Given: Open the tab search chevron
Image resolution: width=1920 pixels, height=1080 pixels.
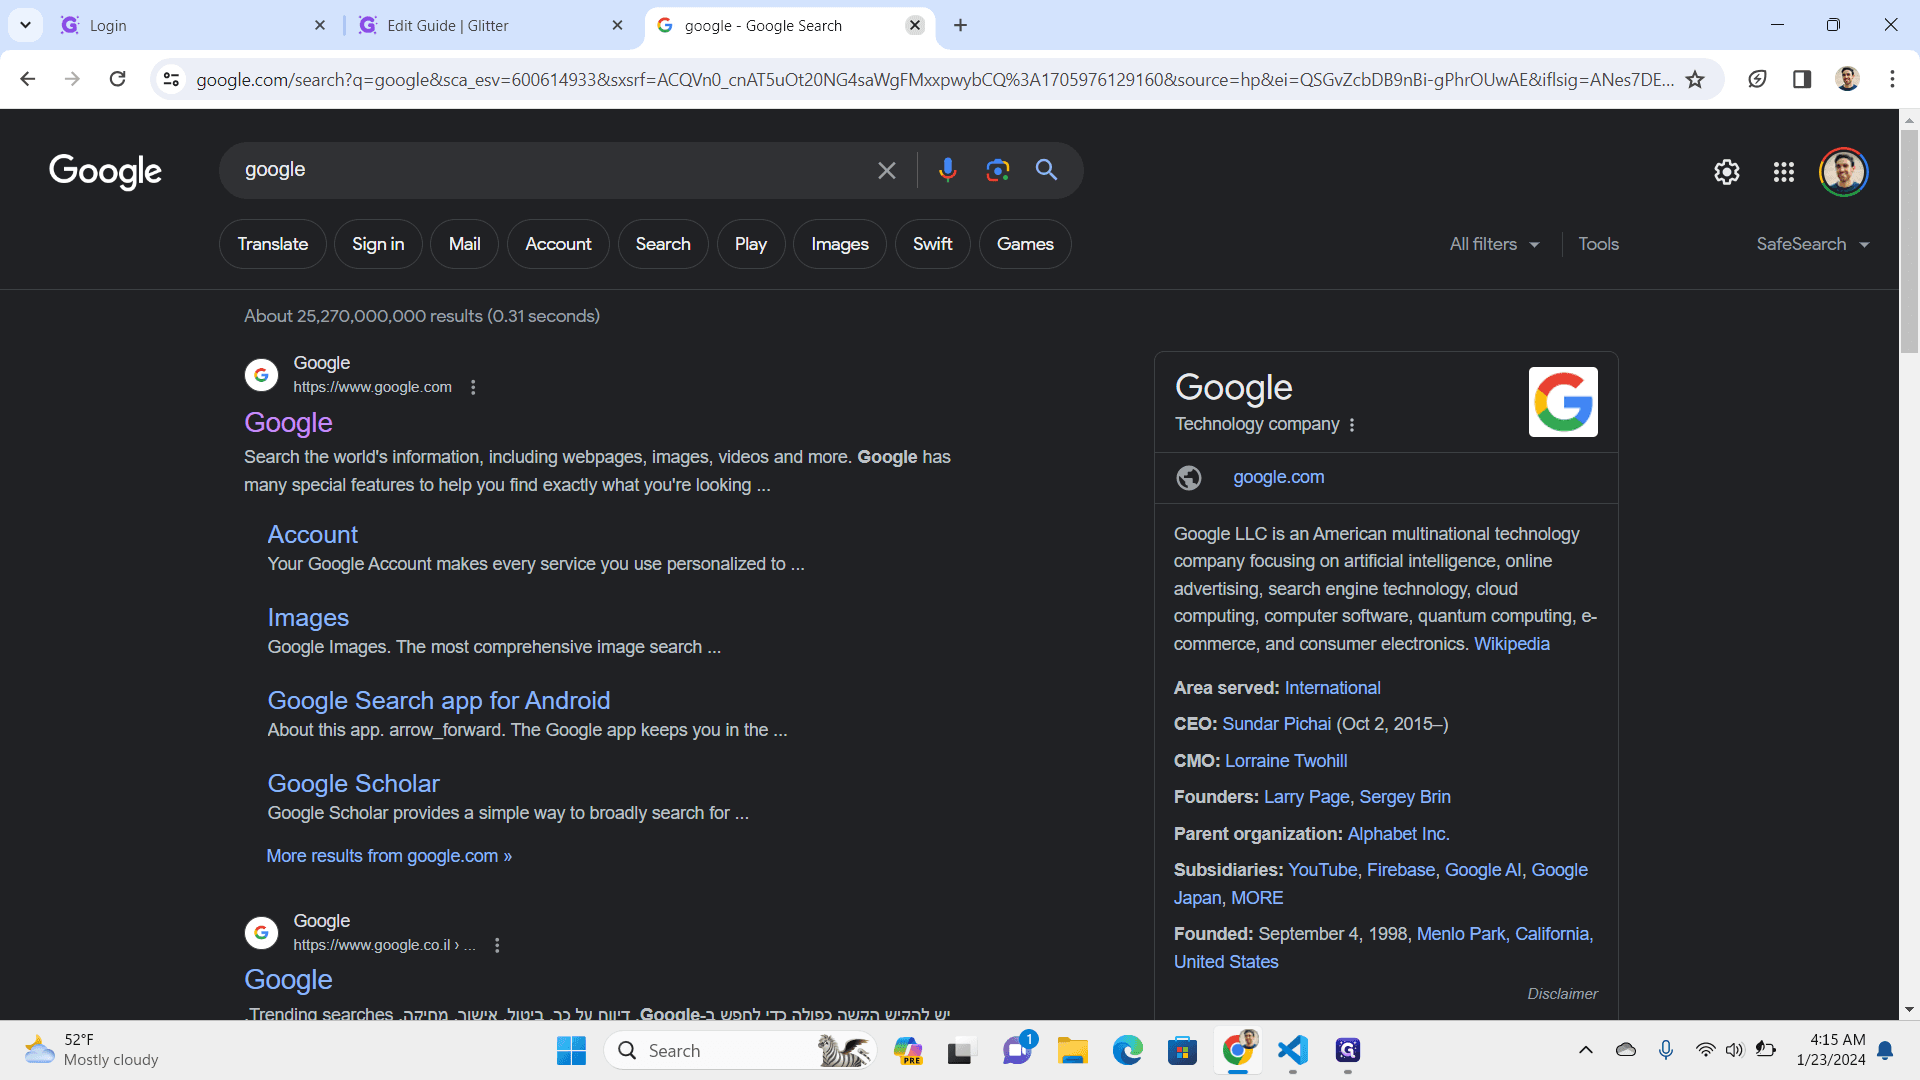Looking at the screenshot, I should pyautogui.click(x=25, y=25).
